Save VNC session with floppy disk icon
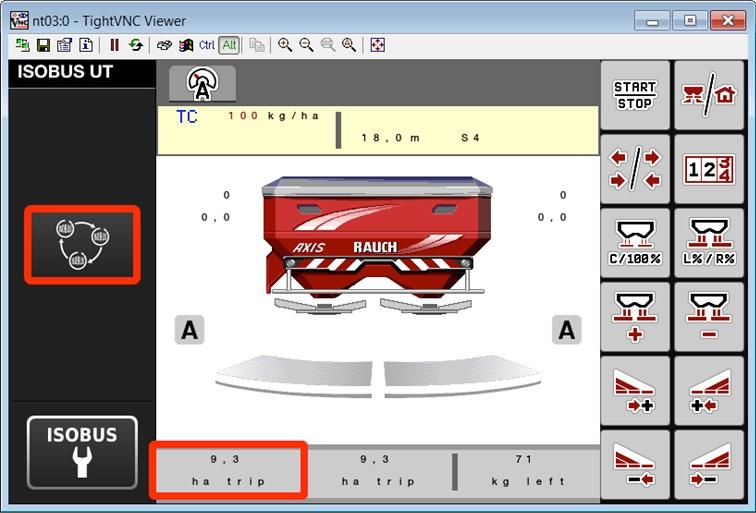This screenshot has height=513, width=756. coord(43,45)
